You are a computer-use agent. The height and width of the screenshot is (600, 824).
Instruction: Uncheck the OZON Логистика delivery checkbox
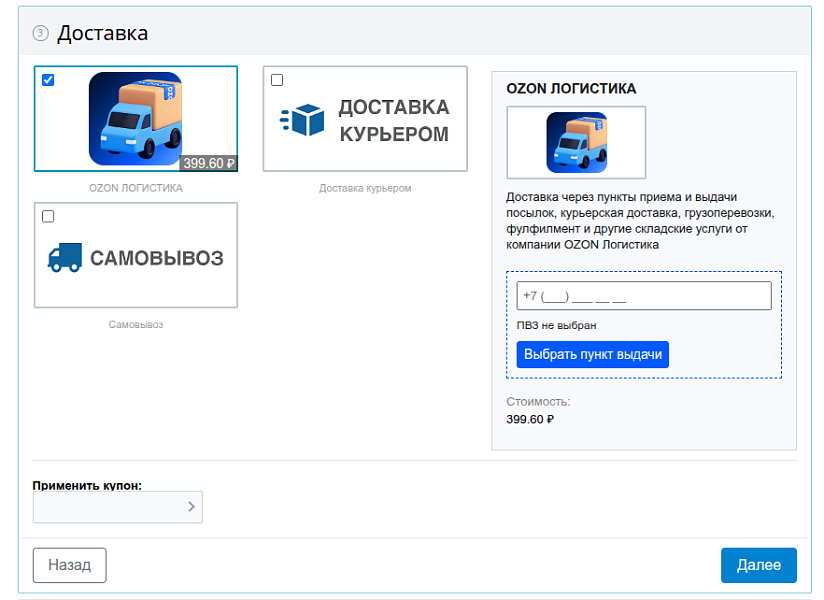[48, 80]
